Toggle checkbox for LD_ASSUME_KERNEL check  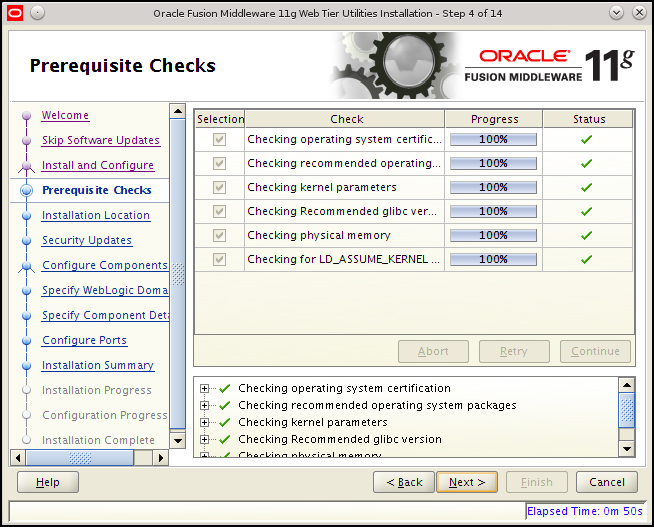point(219,259)
